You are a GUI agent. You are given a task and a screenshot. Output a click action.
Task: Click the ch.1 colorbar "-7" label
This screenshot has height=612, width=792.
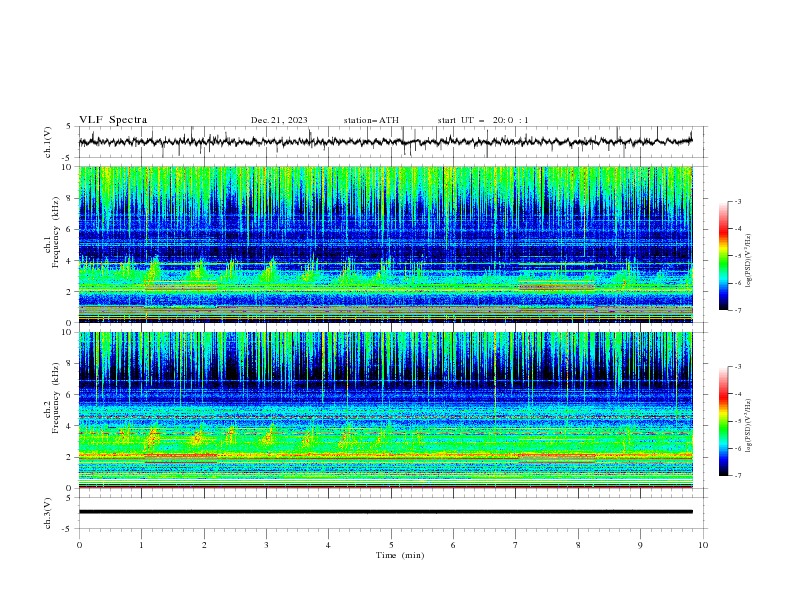pyautogui.click(x=738, y=310)
